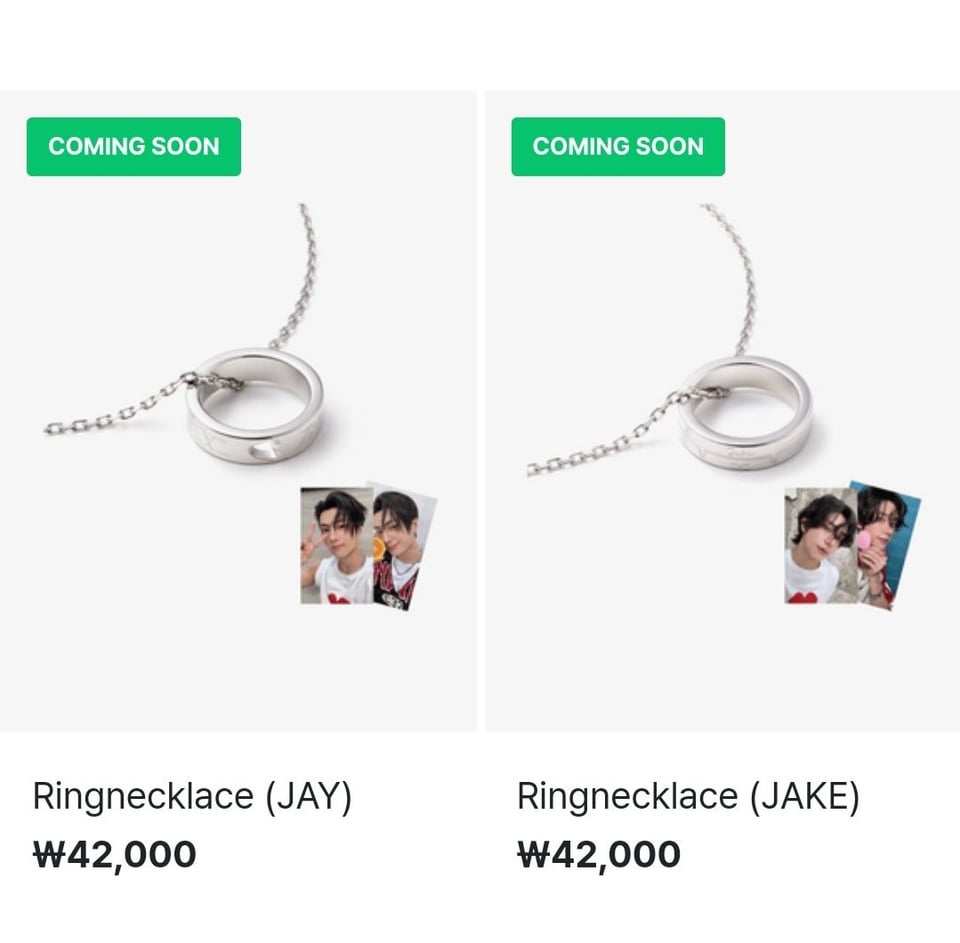Select the ₩42,000 price under JAY necklace

pos(114,855)
